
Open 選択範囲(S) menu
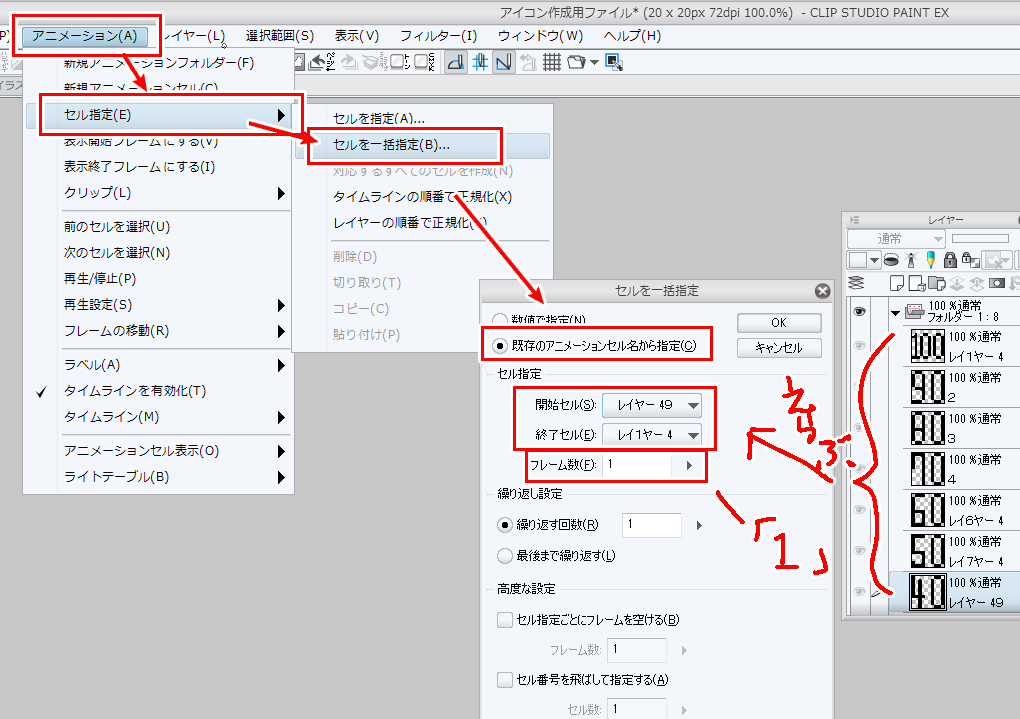coord(280,36)
